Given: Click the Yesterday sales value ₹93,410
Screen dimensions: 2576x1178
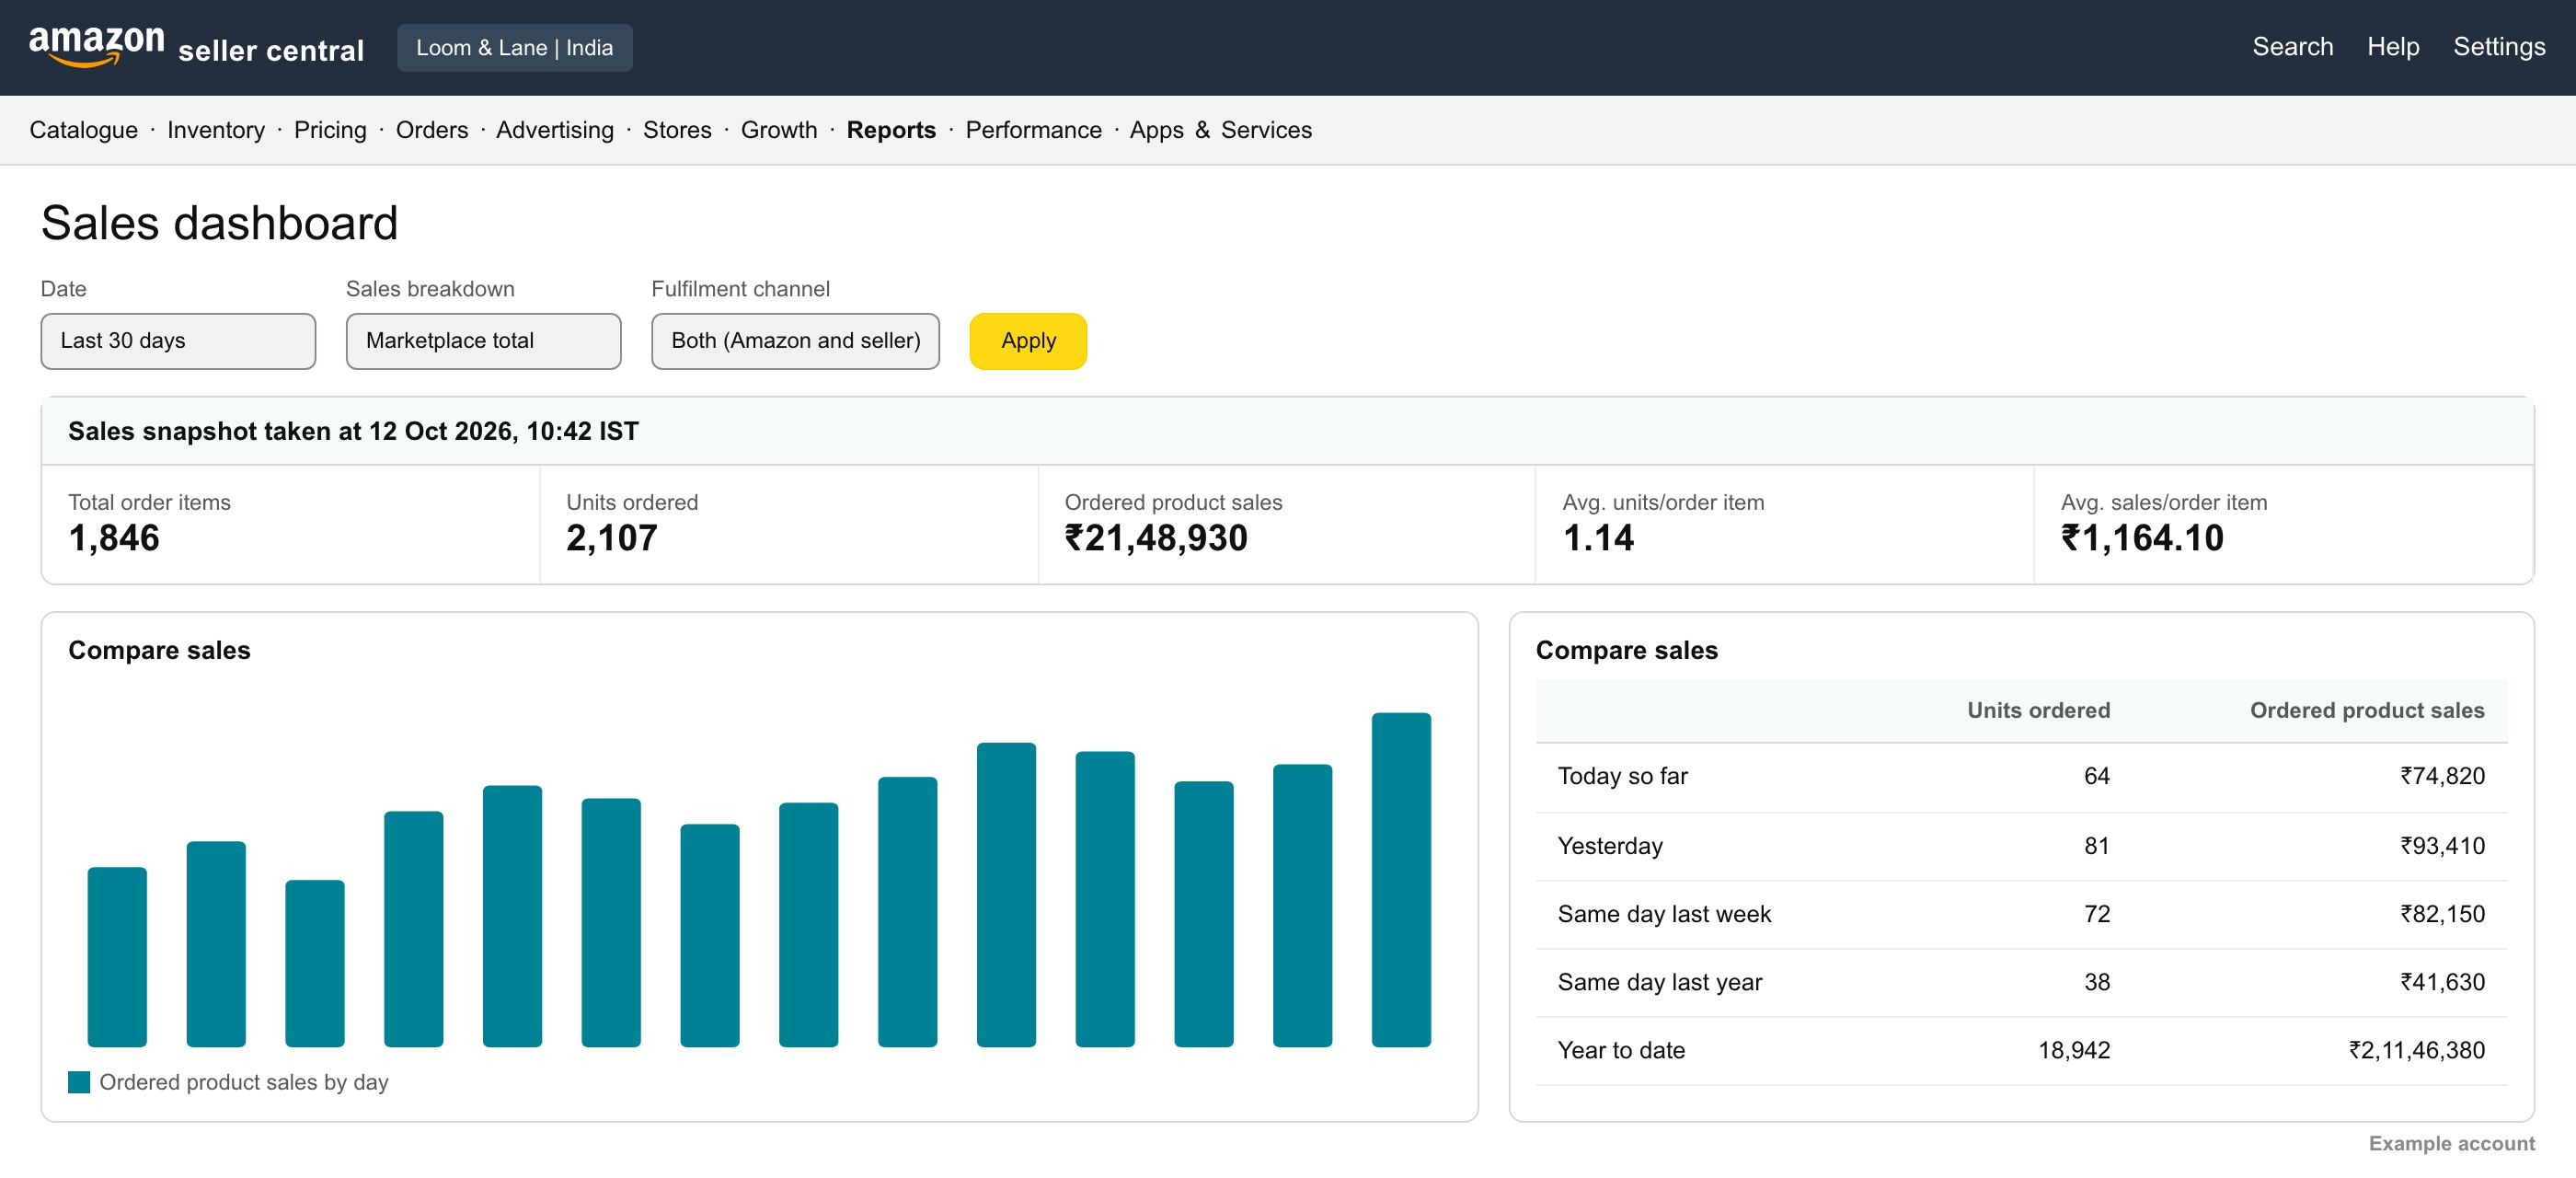Looking at the screenshot, I should coord(2442,846).
